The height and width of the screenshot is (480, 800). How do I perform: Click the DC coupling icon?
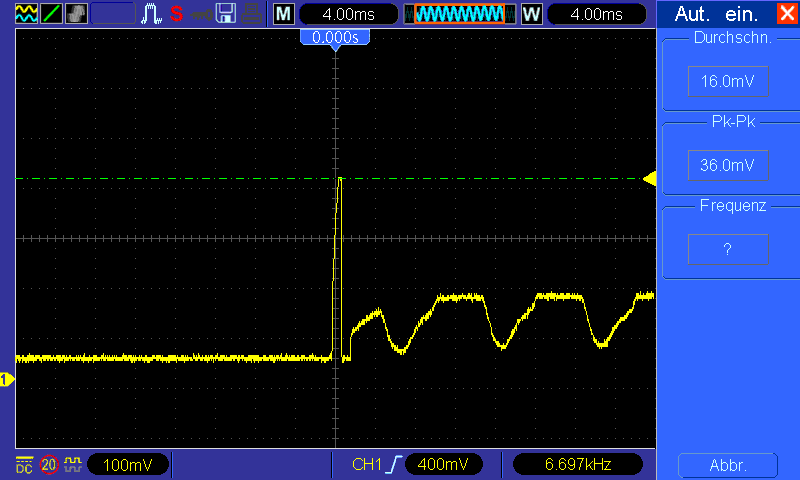click(24, 465)
